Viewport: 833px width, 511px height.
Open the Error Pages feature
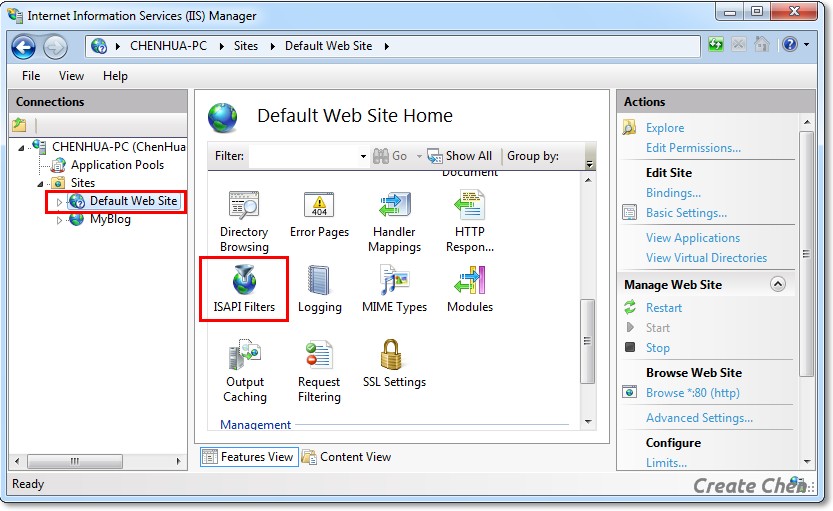point(319,215)
